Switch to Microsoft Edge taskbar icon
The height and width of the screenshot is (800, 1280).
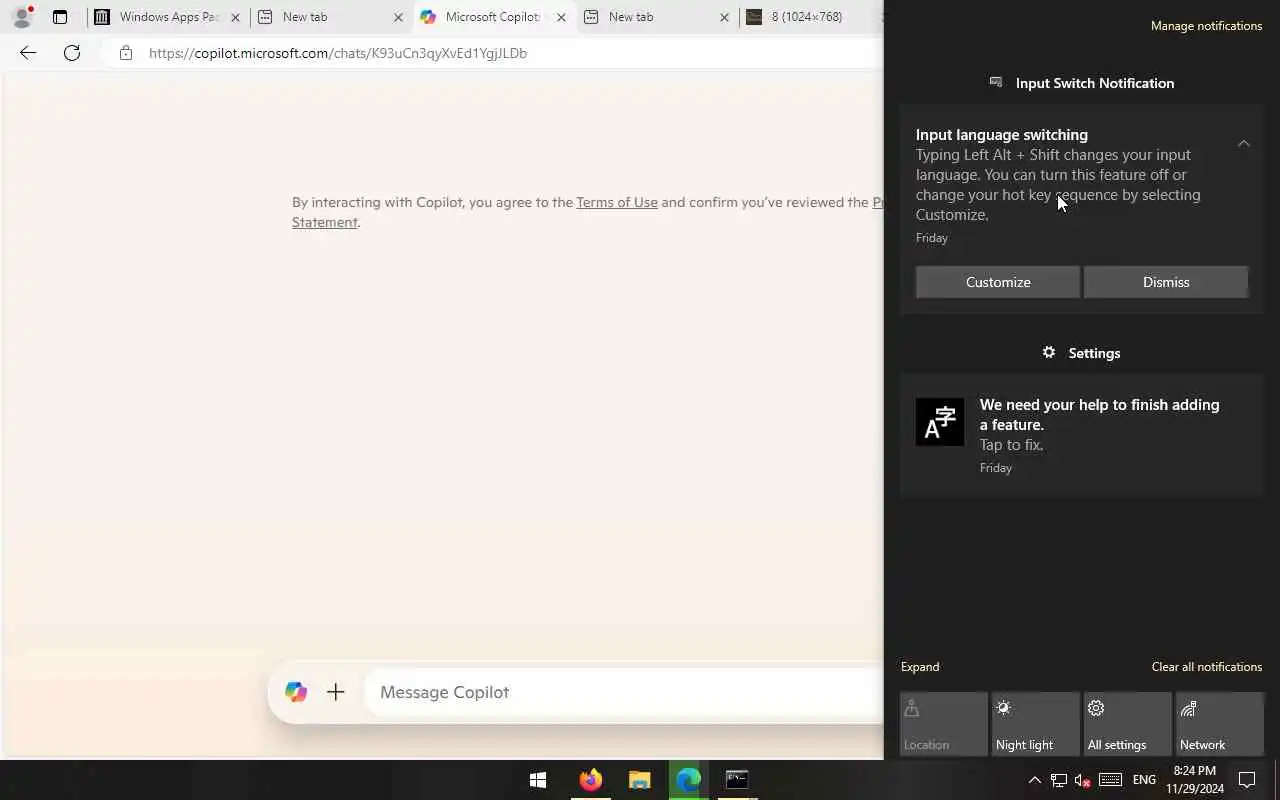(x=689, y=780)
